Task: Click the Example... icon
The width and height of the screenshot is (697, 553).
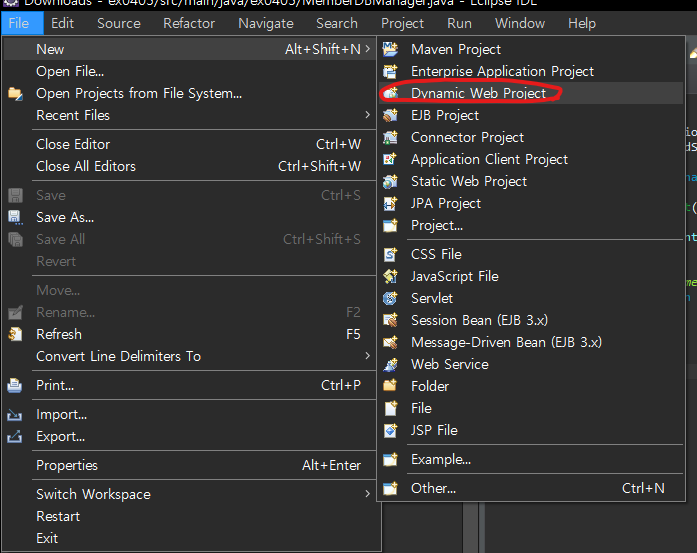Action: point(390,459)
